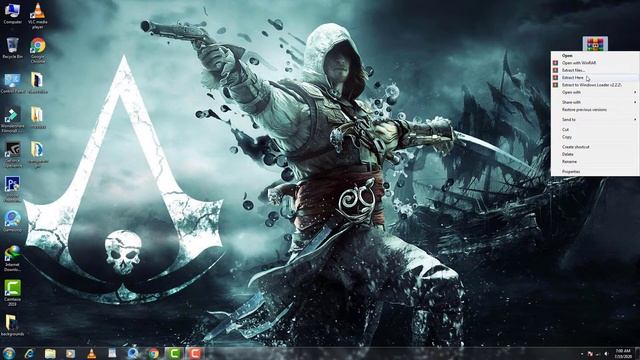Select the VLC media player desktop shortcut
Screen dimensions: 640x360
pos(38,16)
